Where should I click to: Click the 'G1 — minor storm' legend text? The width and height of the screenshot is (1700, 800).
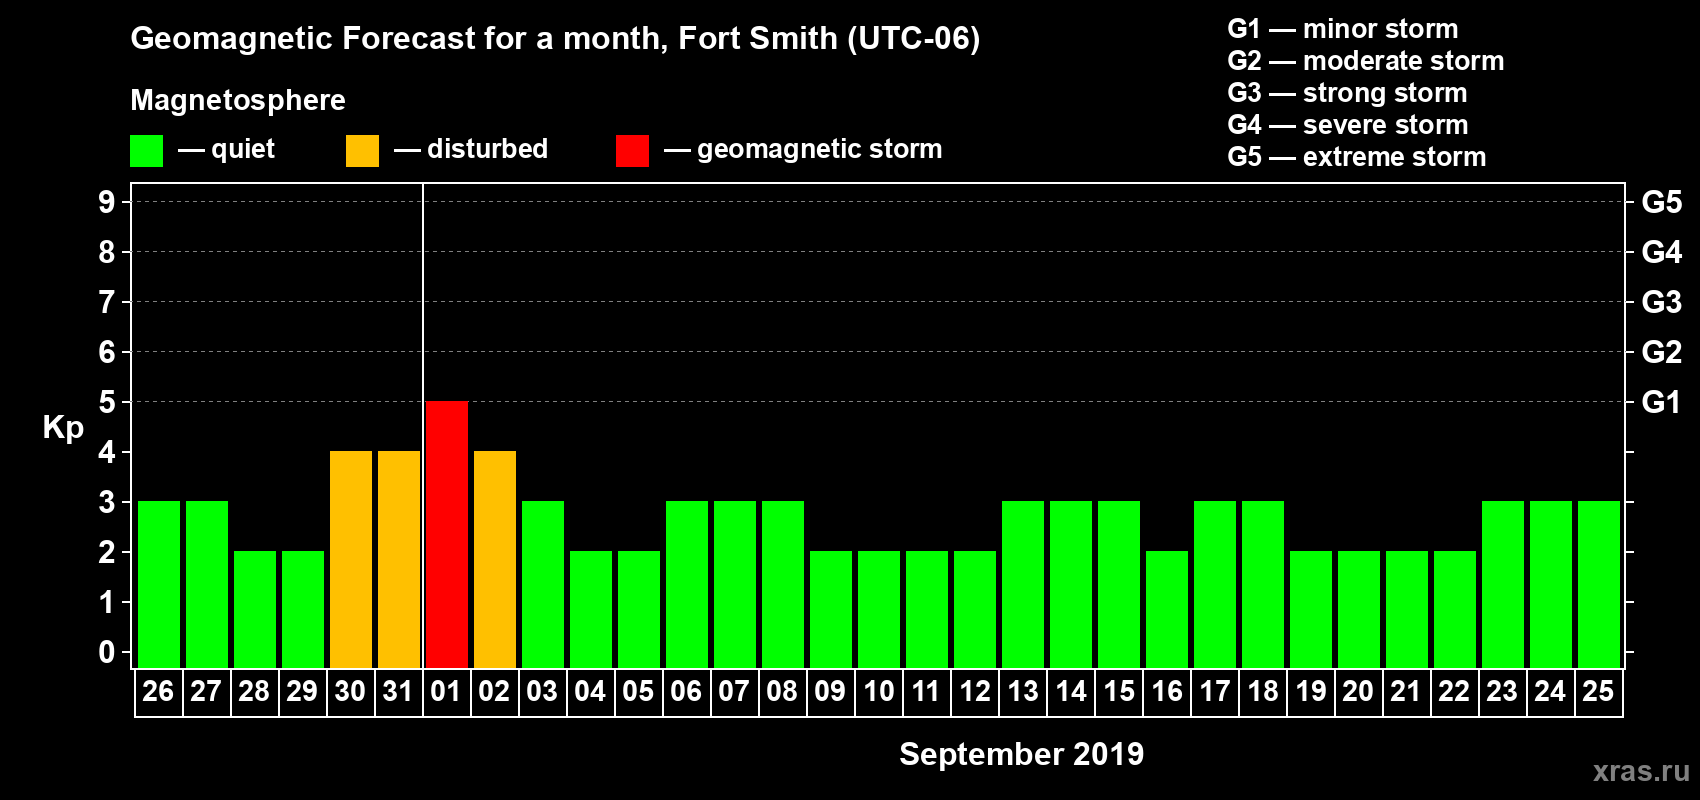tap(1343, 29)
